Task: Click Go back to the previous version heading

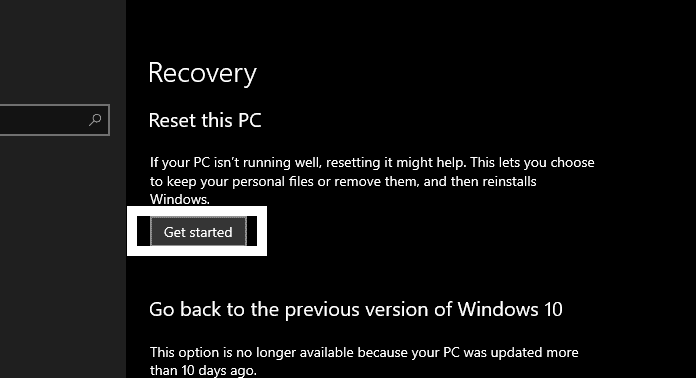Action: coord(356,309)
